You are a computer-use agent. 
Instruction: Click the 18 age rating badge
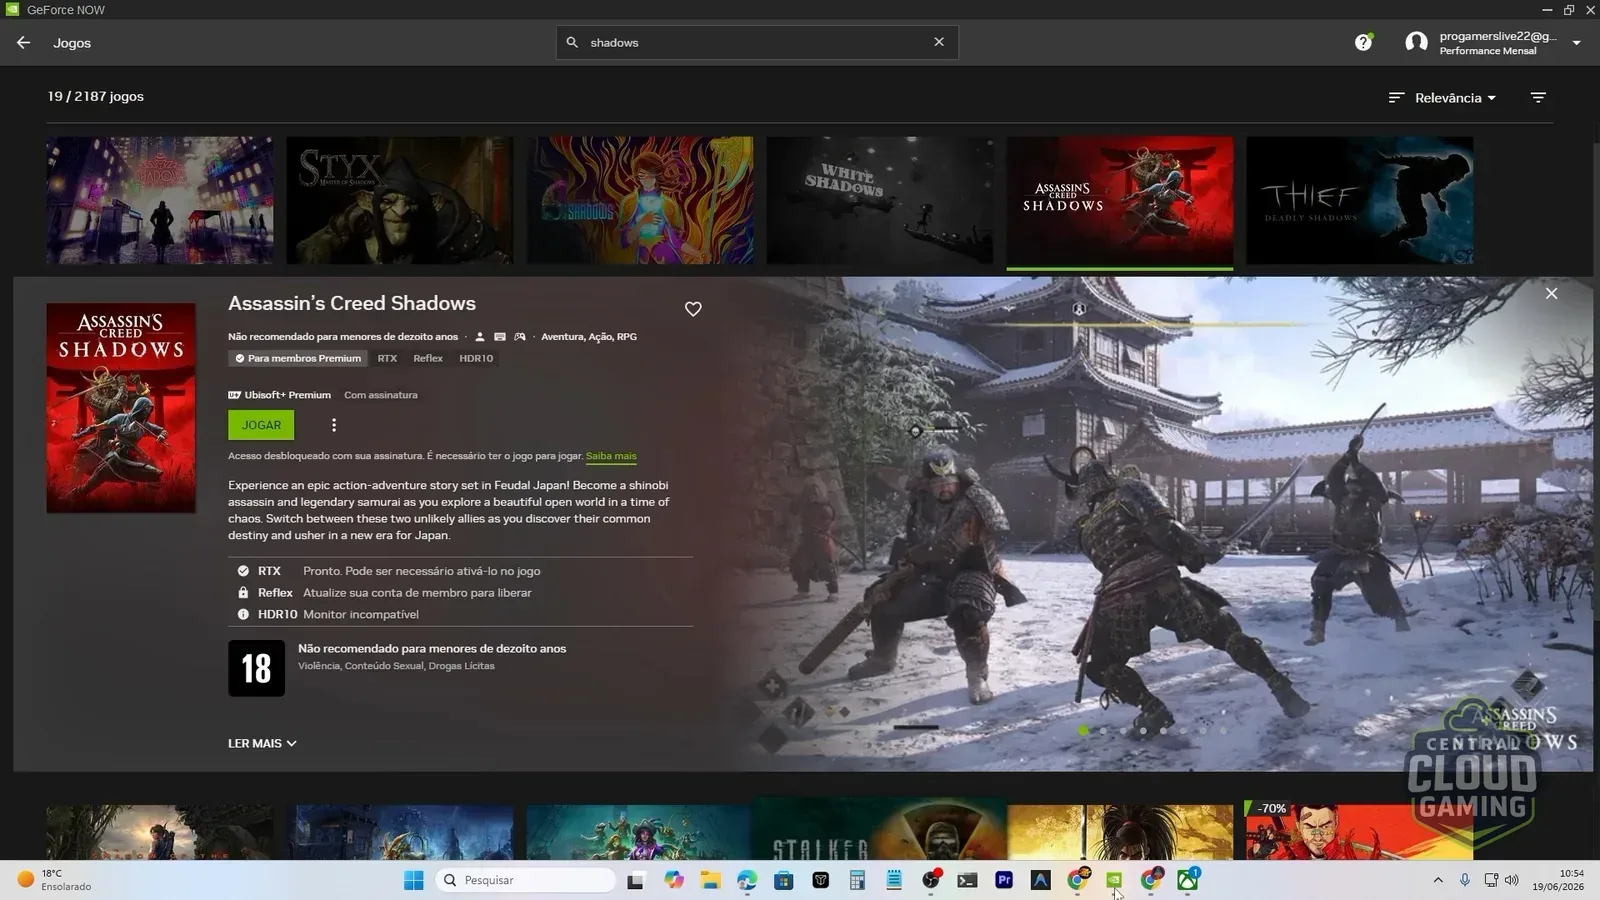[x=256, y=668]
